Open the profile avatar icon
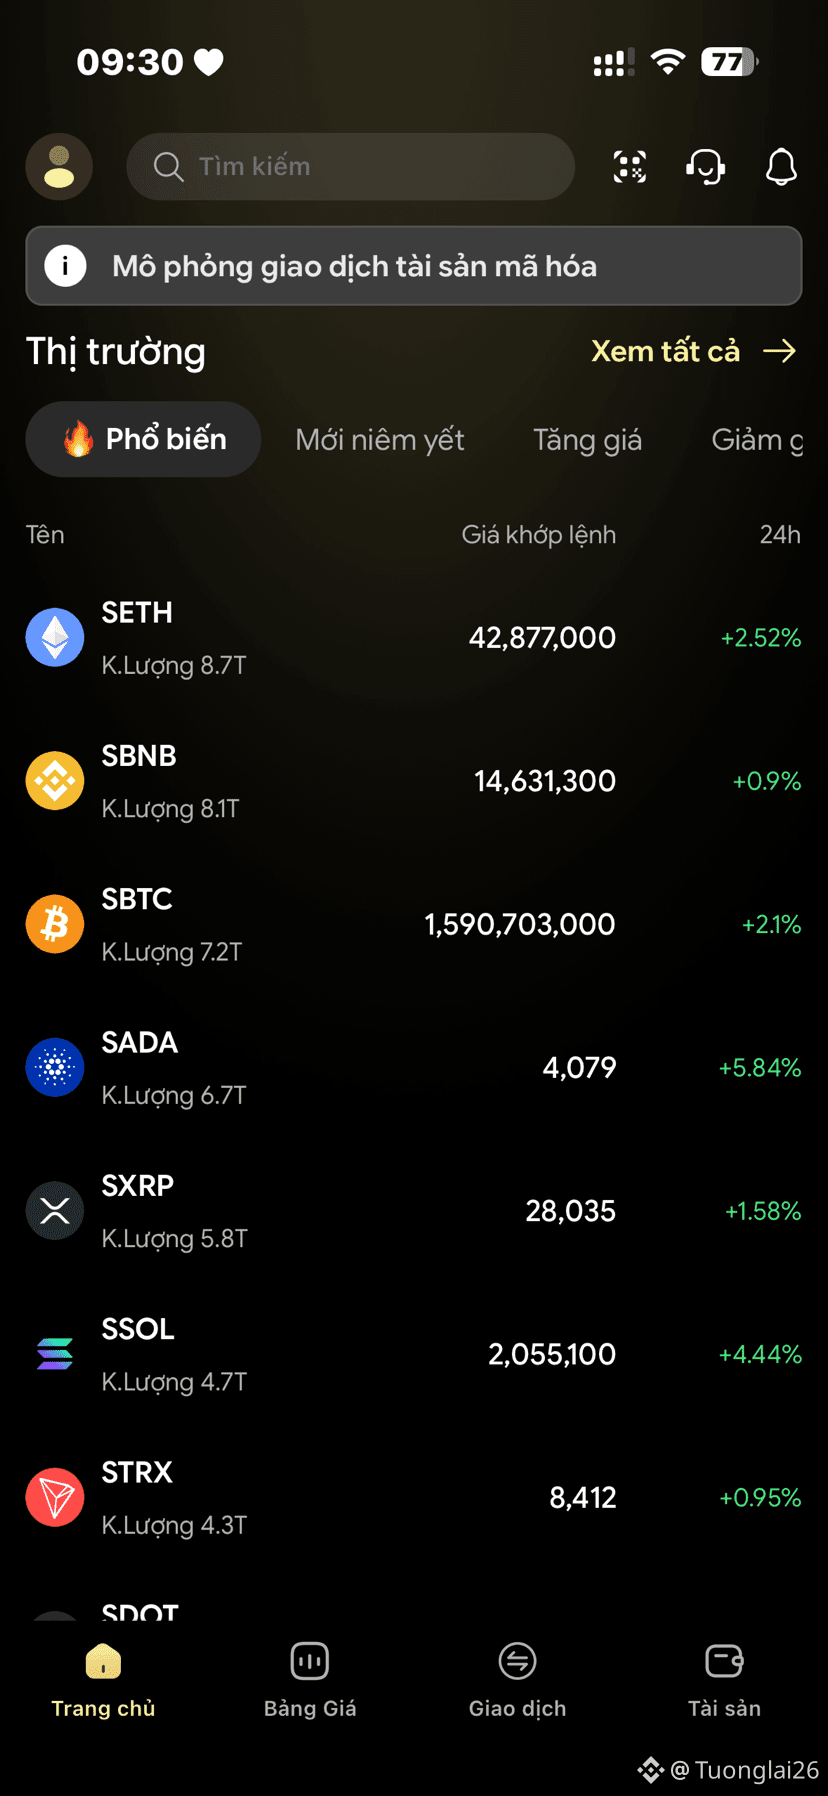The image size is (828, 1796). pyautogui.click(x=59, y=166)
